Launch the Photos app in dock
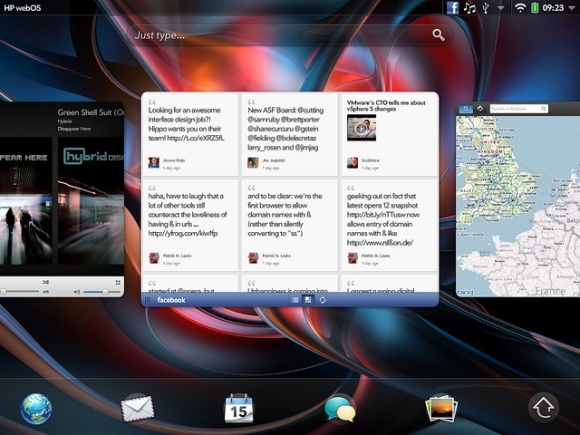Viewport: 580px width, 435px height. (x=442, y=408)
